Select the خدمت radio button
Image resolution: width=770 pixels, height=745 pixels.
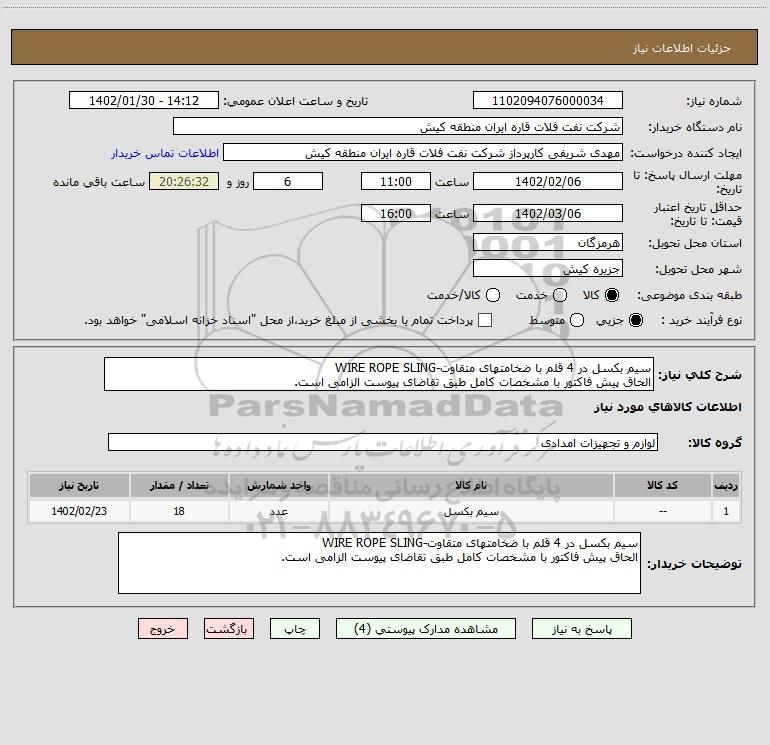click(x=560, y=295)
